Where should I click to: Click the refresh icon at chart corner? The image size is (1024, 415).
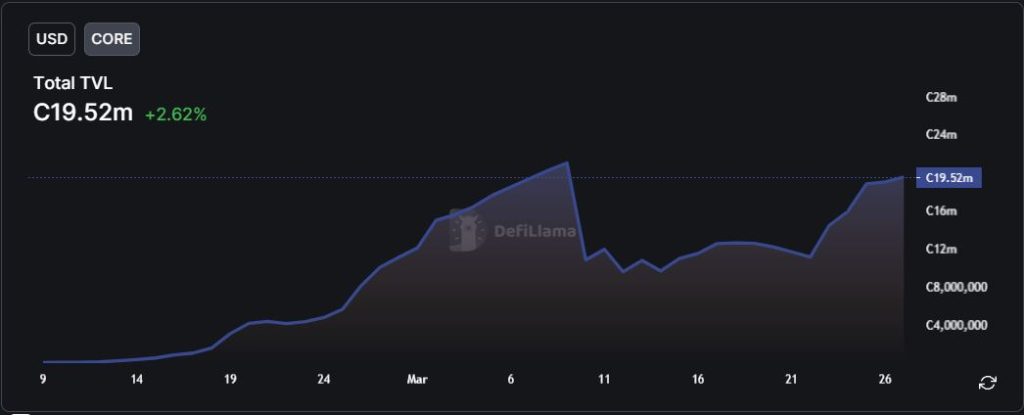[987, 383]
